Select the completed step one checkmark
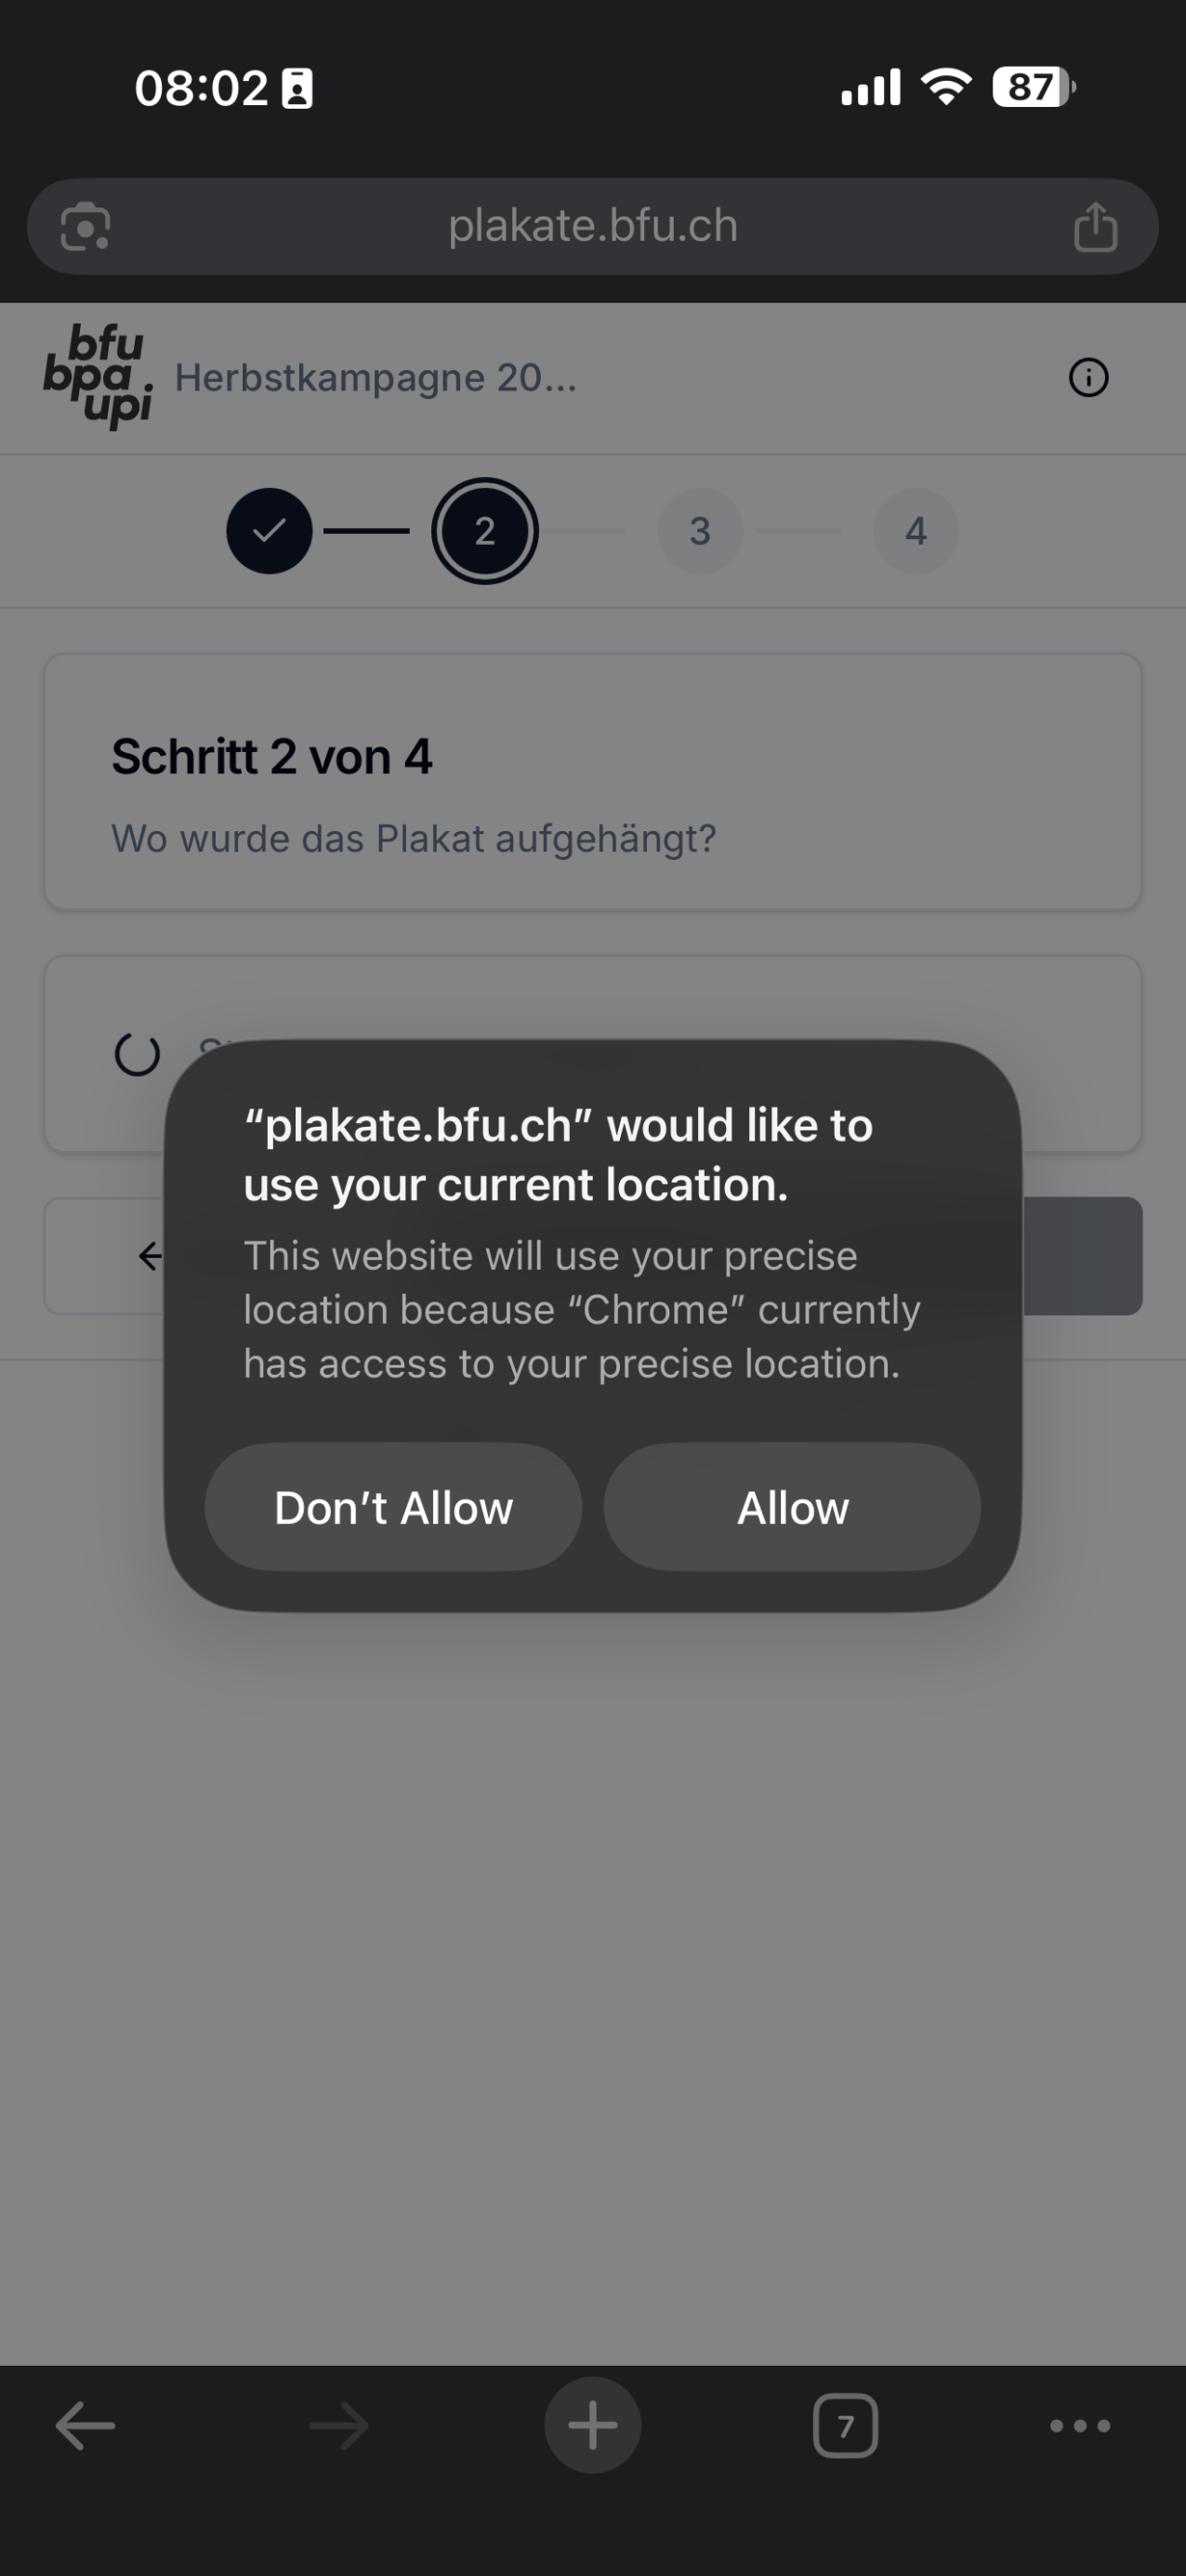This screenshot has height=2576, width=1186. tap(269, 531)
